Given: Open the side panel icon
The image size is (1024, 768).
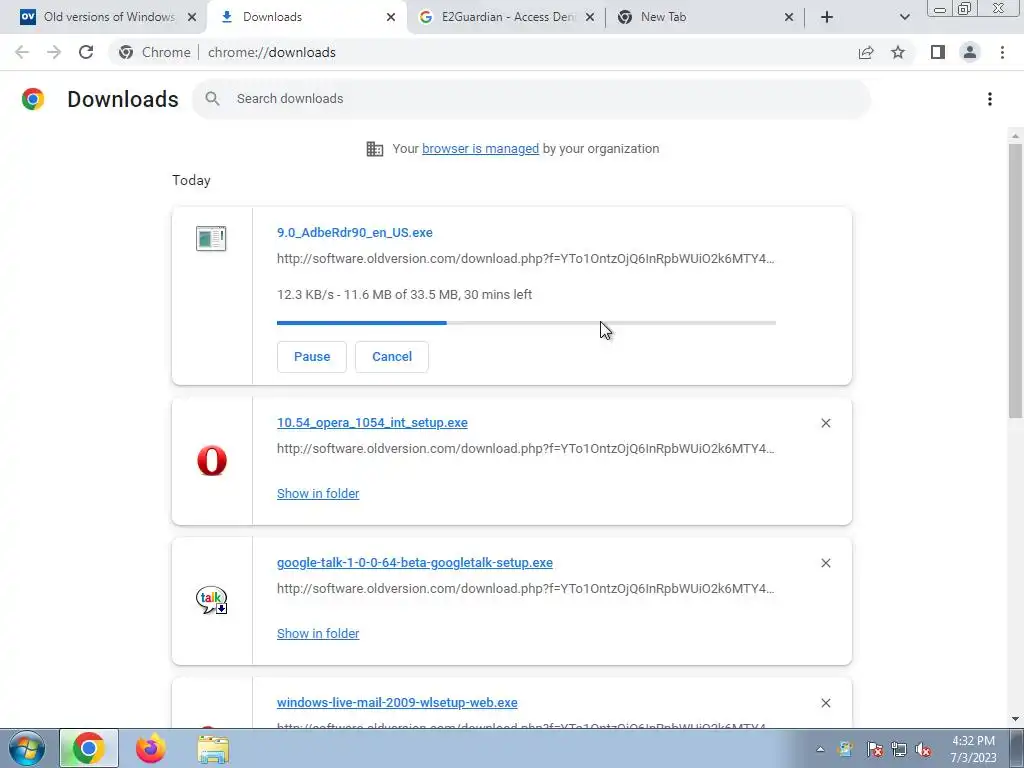Looking at the screenshot, I should [938, 52].
